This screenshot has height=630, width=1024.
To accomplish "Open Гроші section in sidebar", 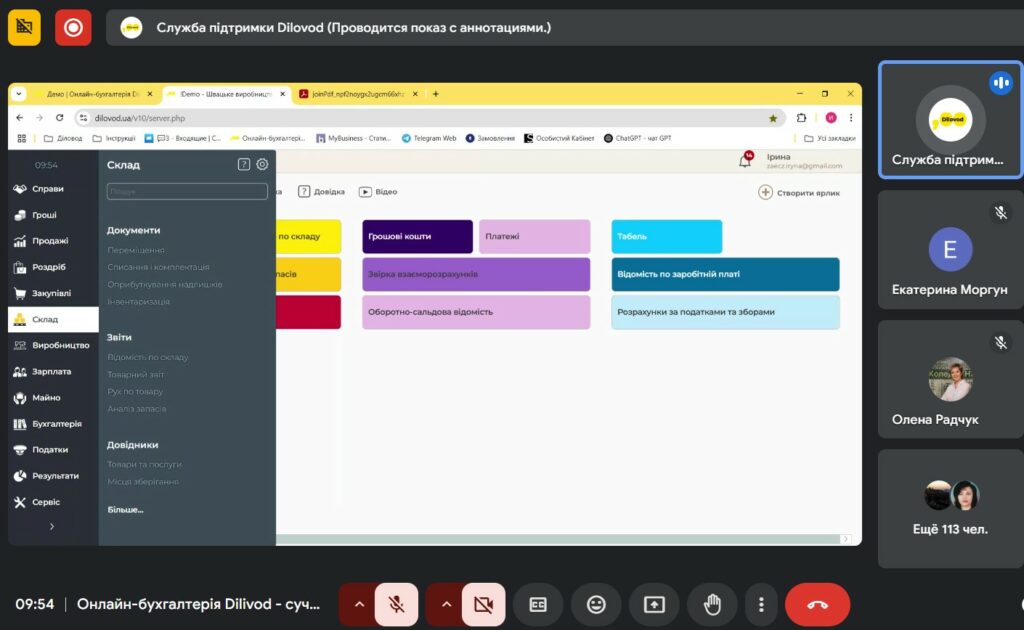I will 44,215.
